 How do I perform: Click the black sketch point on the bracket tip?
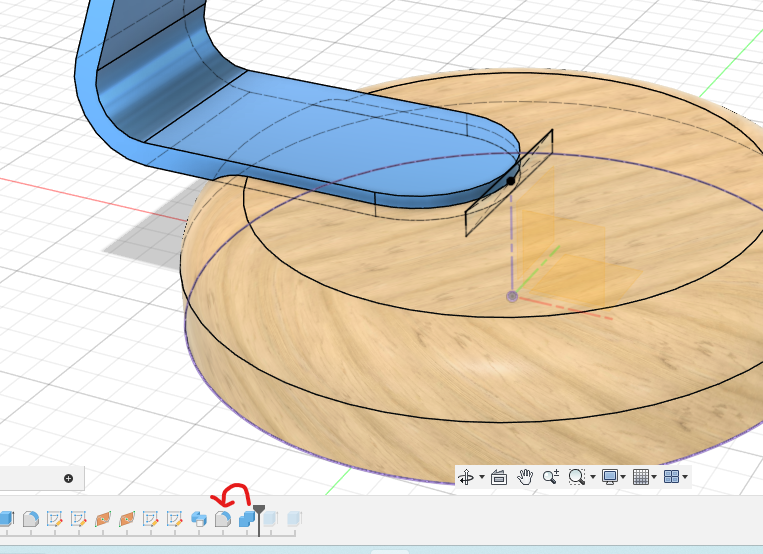point(511,181)
